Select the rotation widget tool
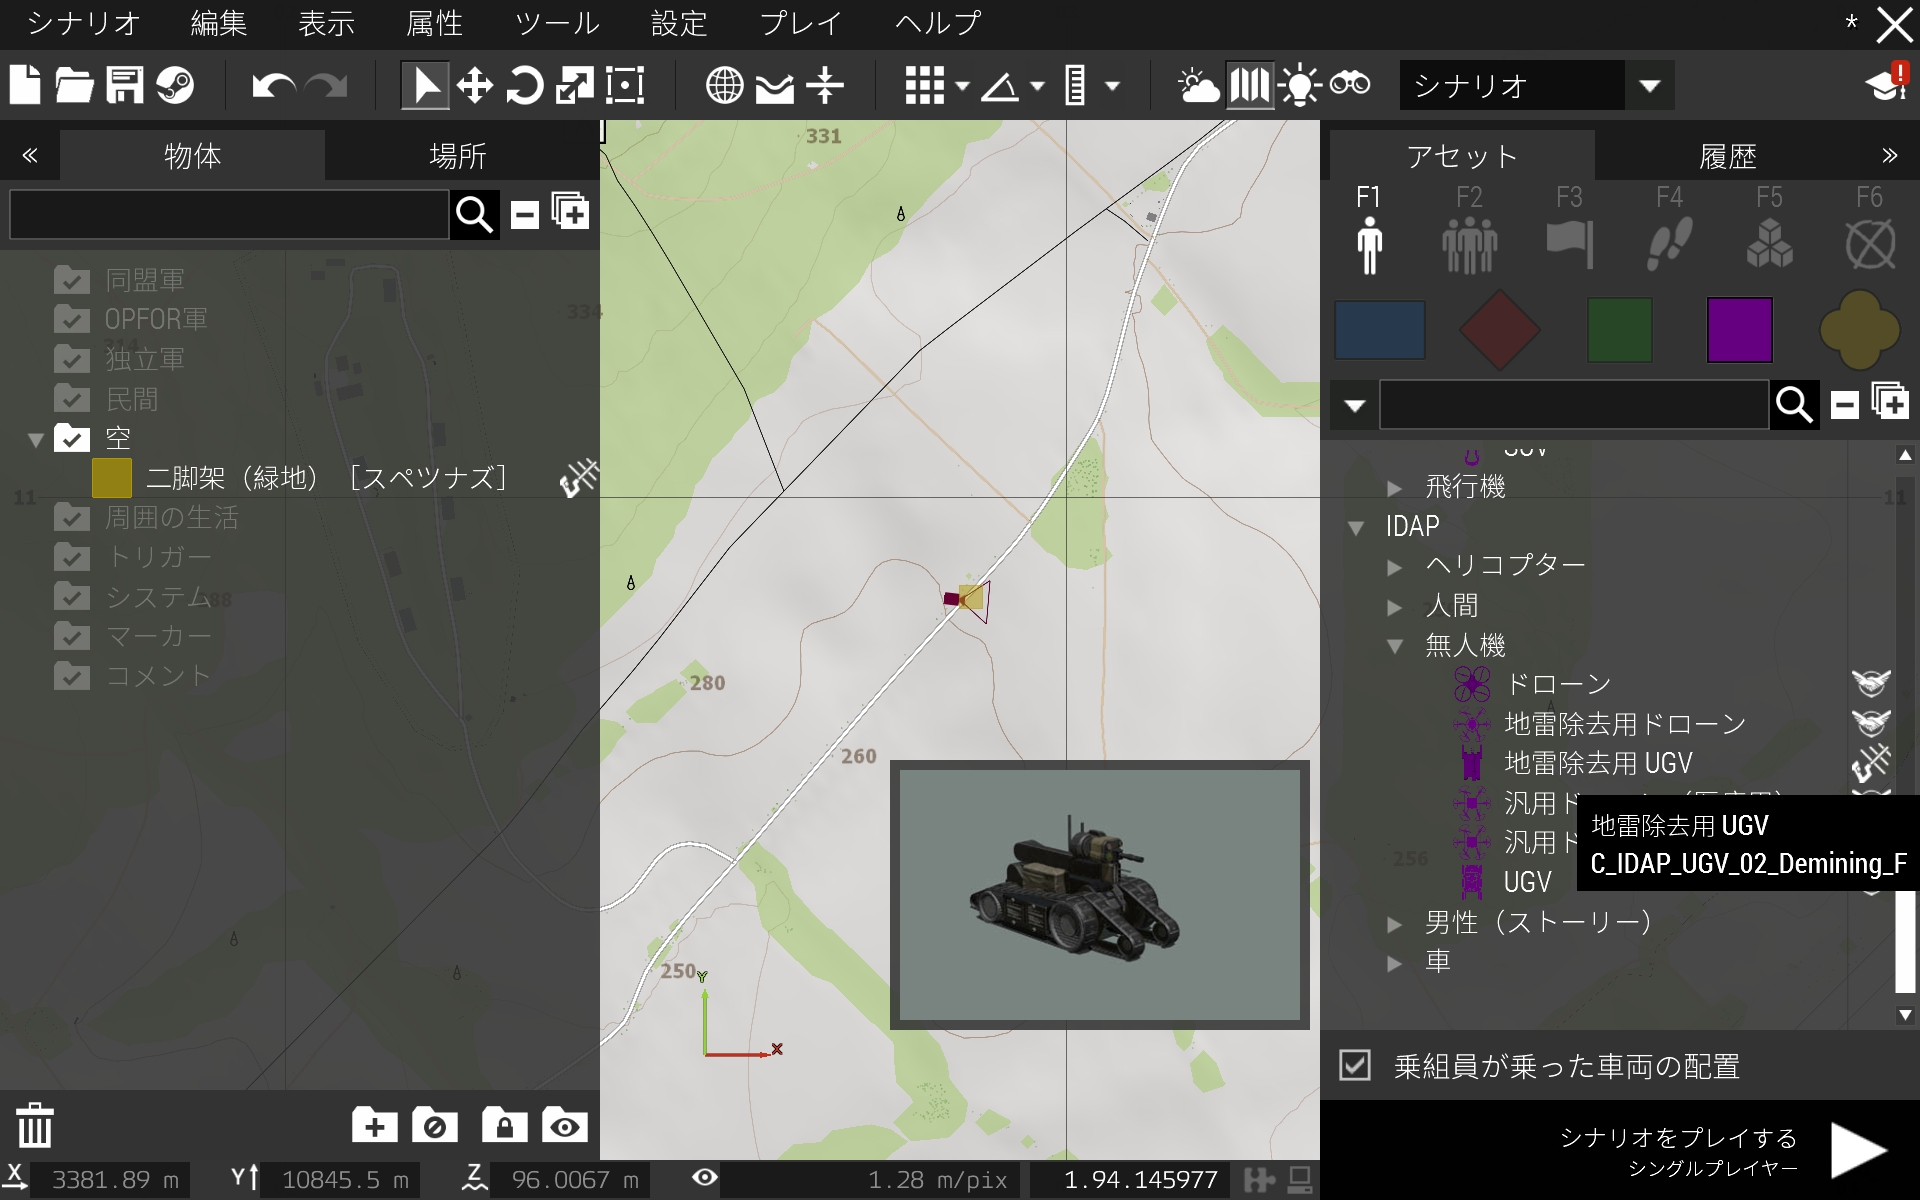This screenshot has height=1200, width=1920. (524, 85)
